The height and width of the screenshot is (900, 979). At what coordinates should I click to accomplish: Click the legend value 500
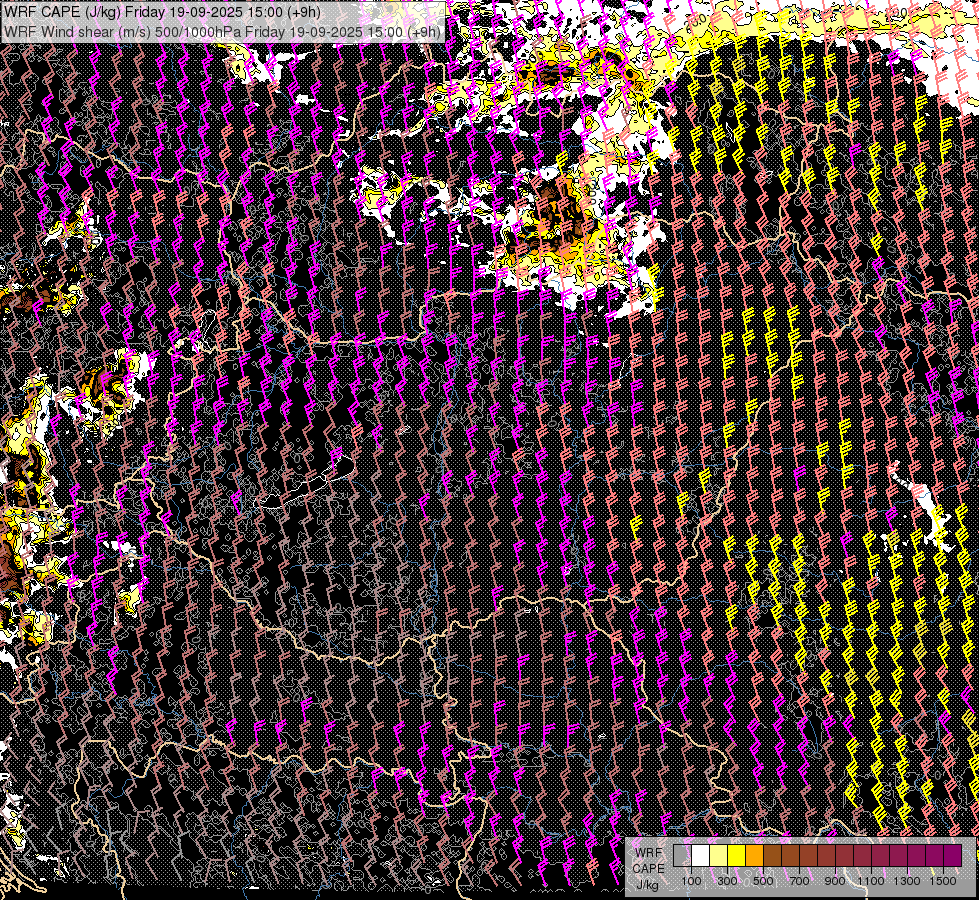click(x=763, y=881)
